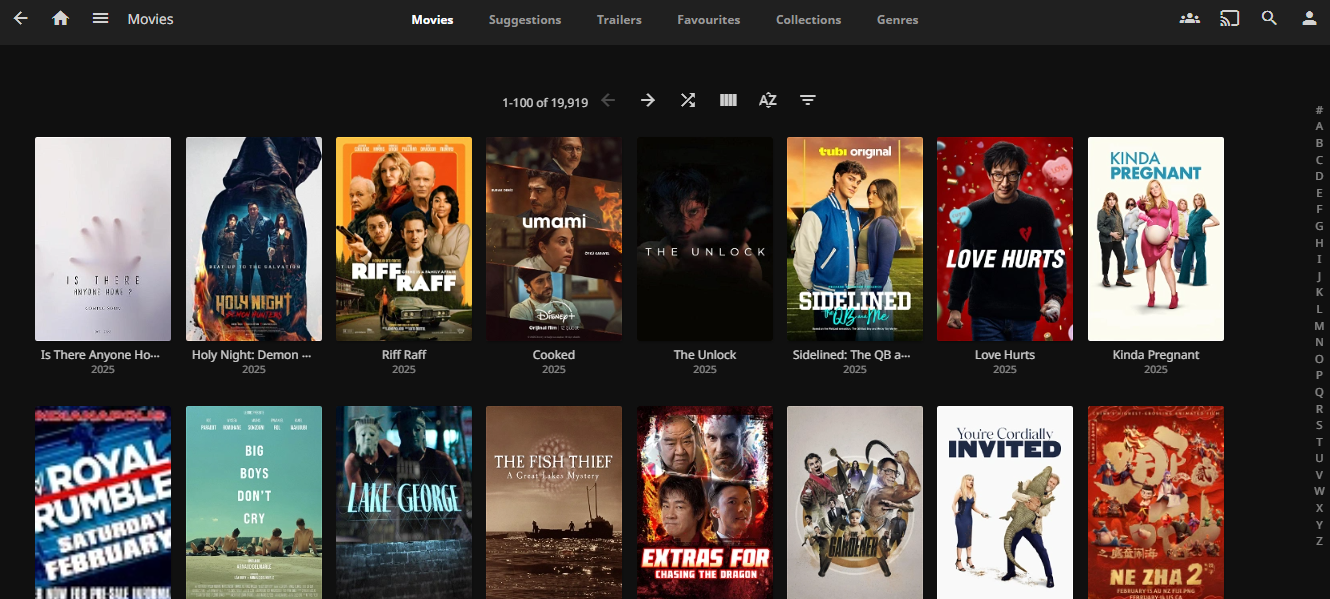Open the user profile icon
This screenshot has height=599, width=1330.
(1309, 19)
